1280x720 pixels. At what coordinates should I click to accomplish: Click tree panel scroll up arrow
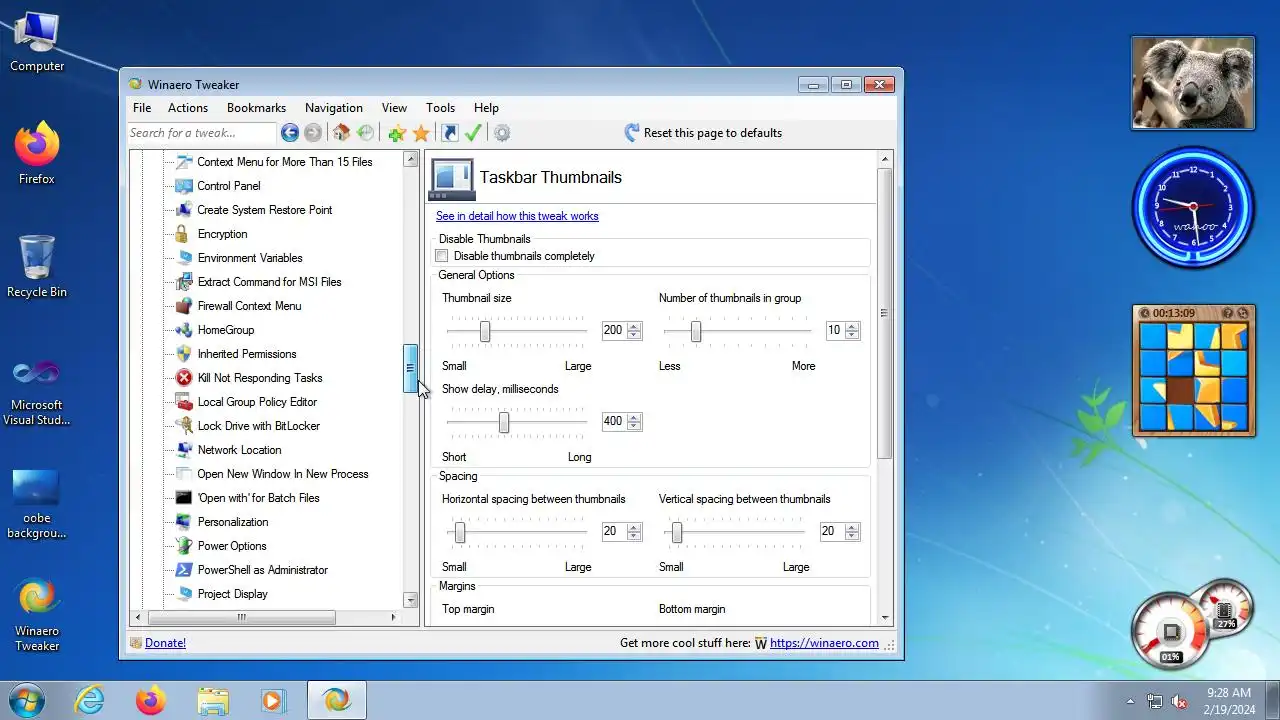(410, 159)
